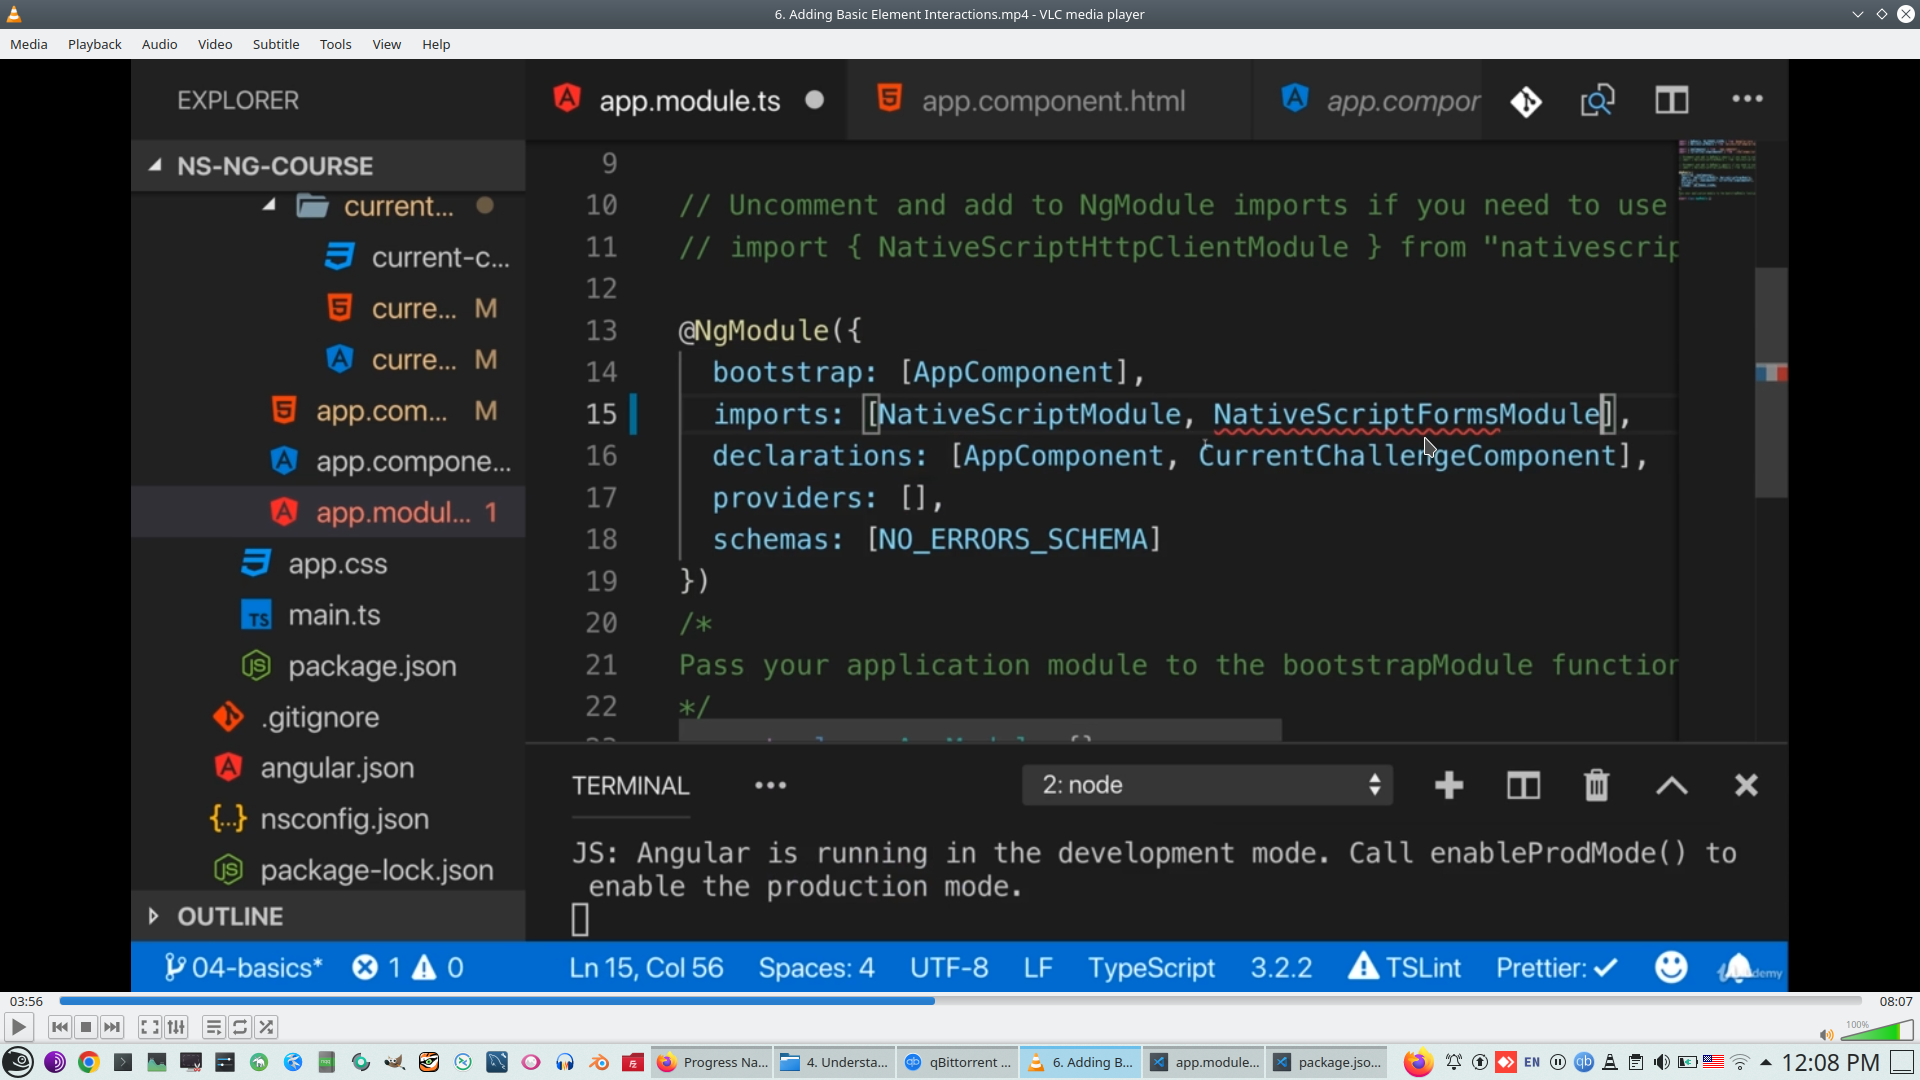The image size is (1920, 1080).
Task: Expand hidden system tray icons arrow
Action: pos(1766,1062)
